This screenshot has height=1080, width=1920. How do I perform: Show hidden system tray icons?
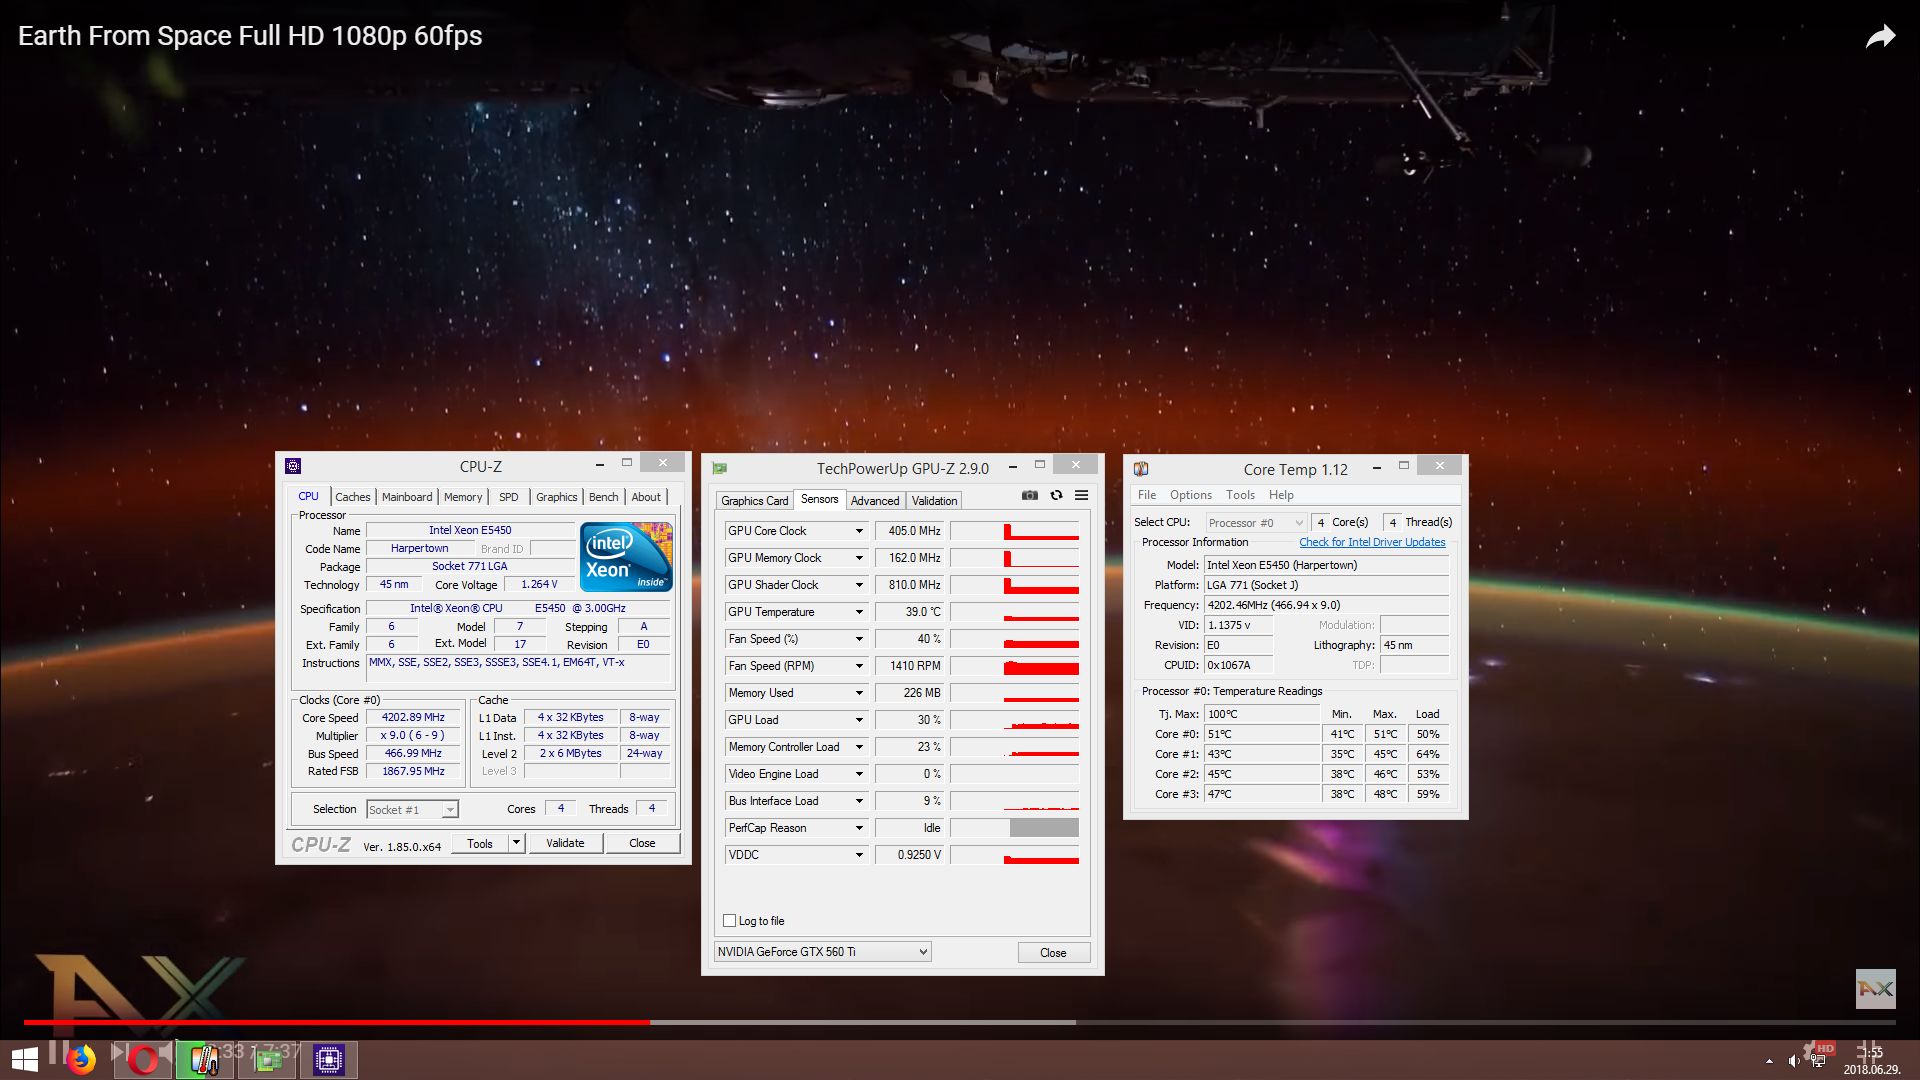(x=1769, y=1061)
